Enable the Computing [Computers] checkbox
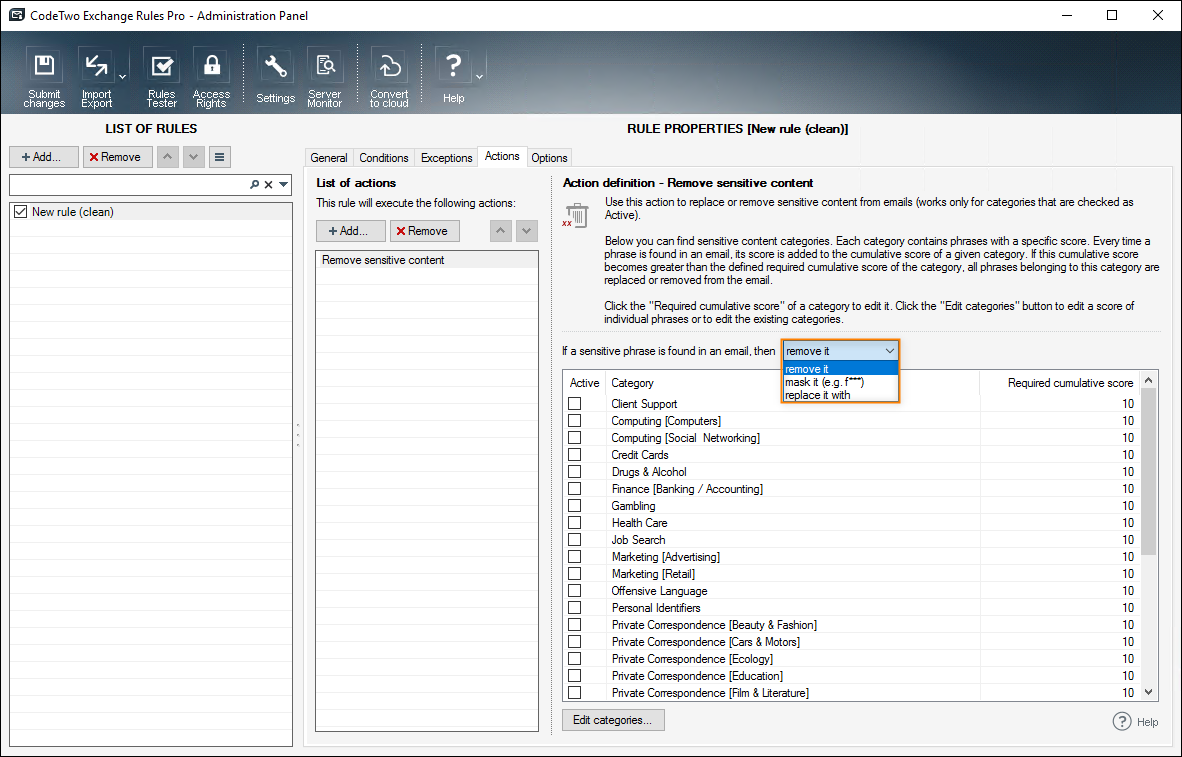Image resolution: width=1182 pixels, height=757 pixels. coord(575,421)
